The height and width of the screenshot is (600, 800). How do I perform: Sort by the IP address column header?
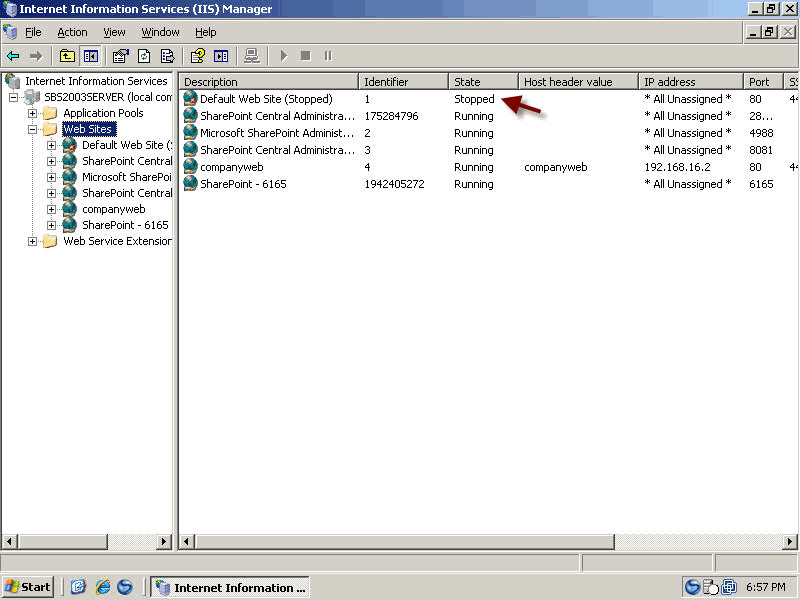(x=691, y=82)
